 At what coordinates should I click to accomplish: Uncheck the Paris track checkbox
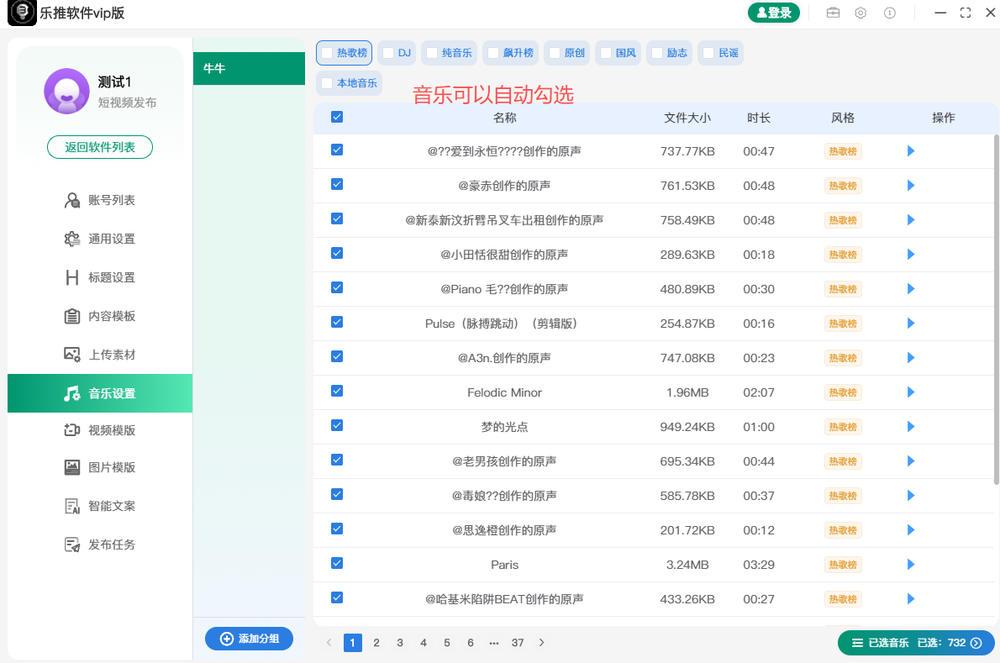[337, 564]
